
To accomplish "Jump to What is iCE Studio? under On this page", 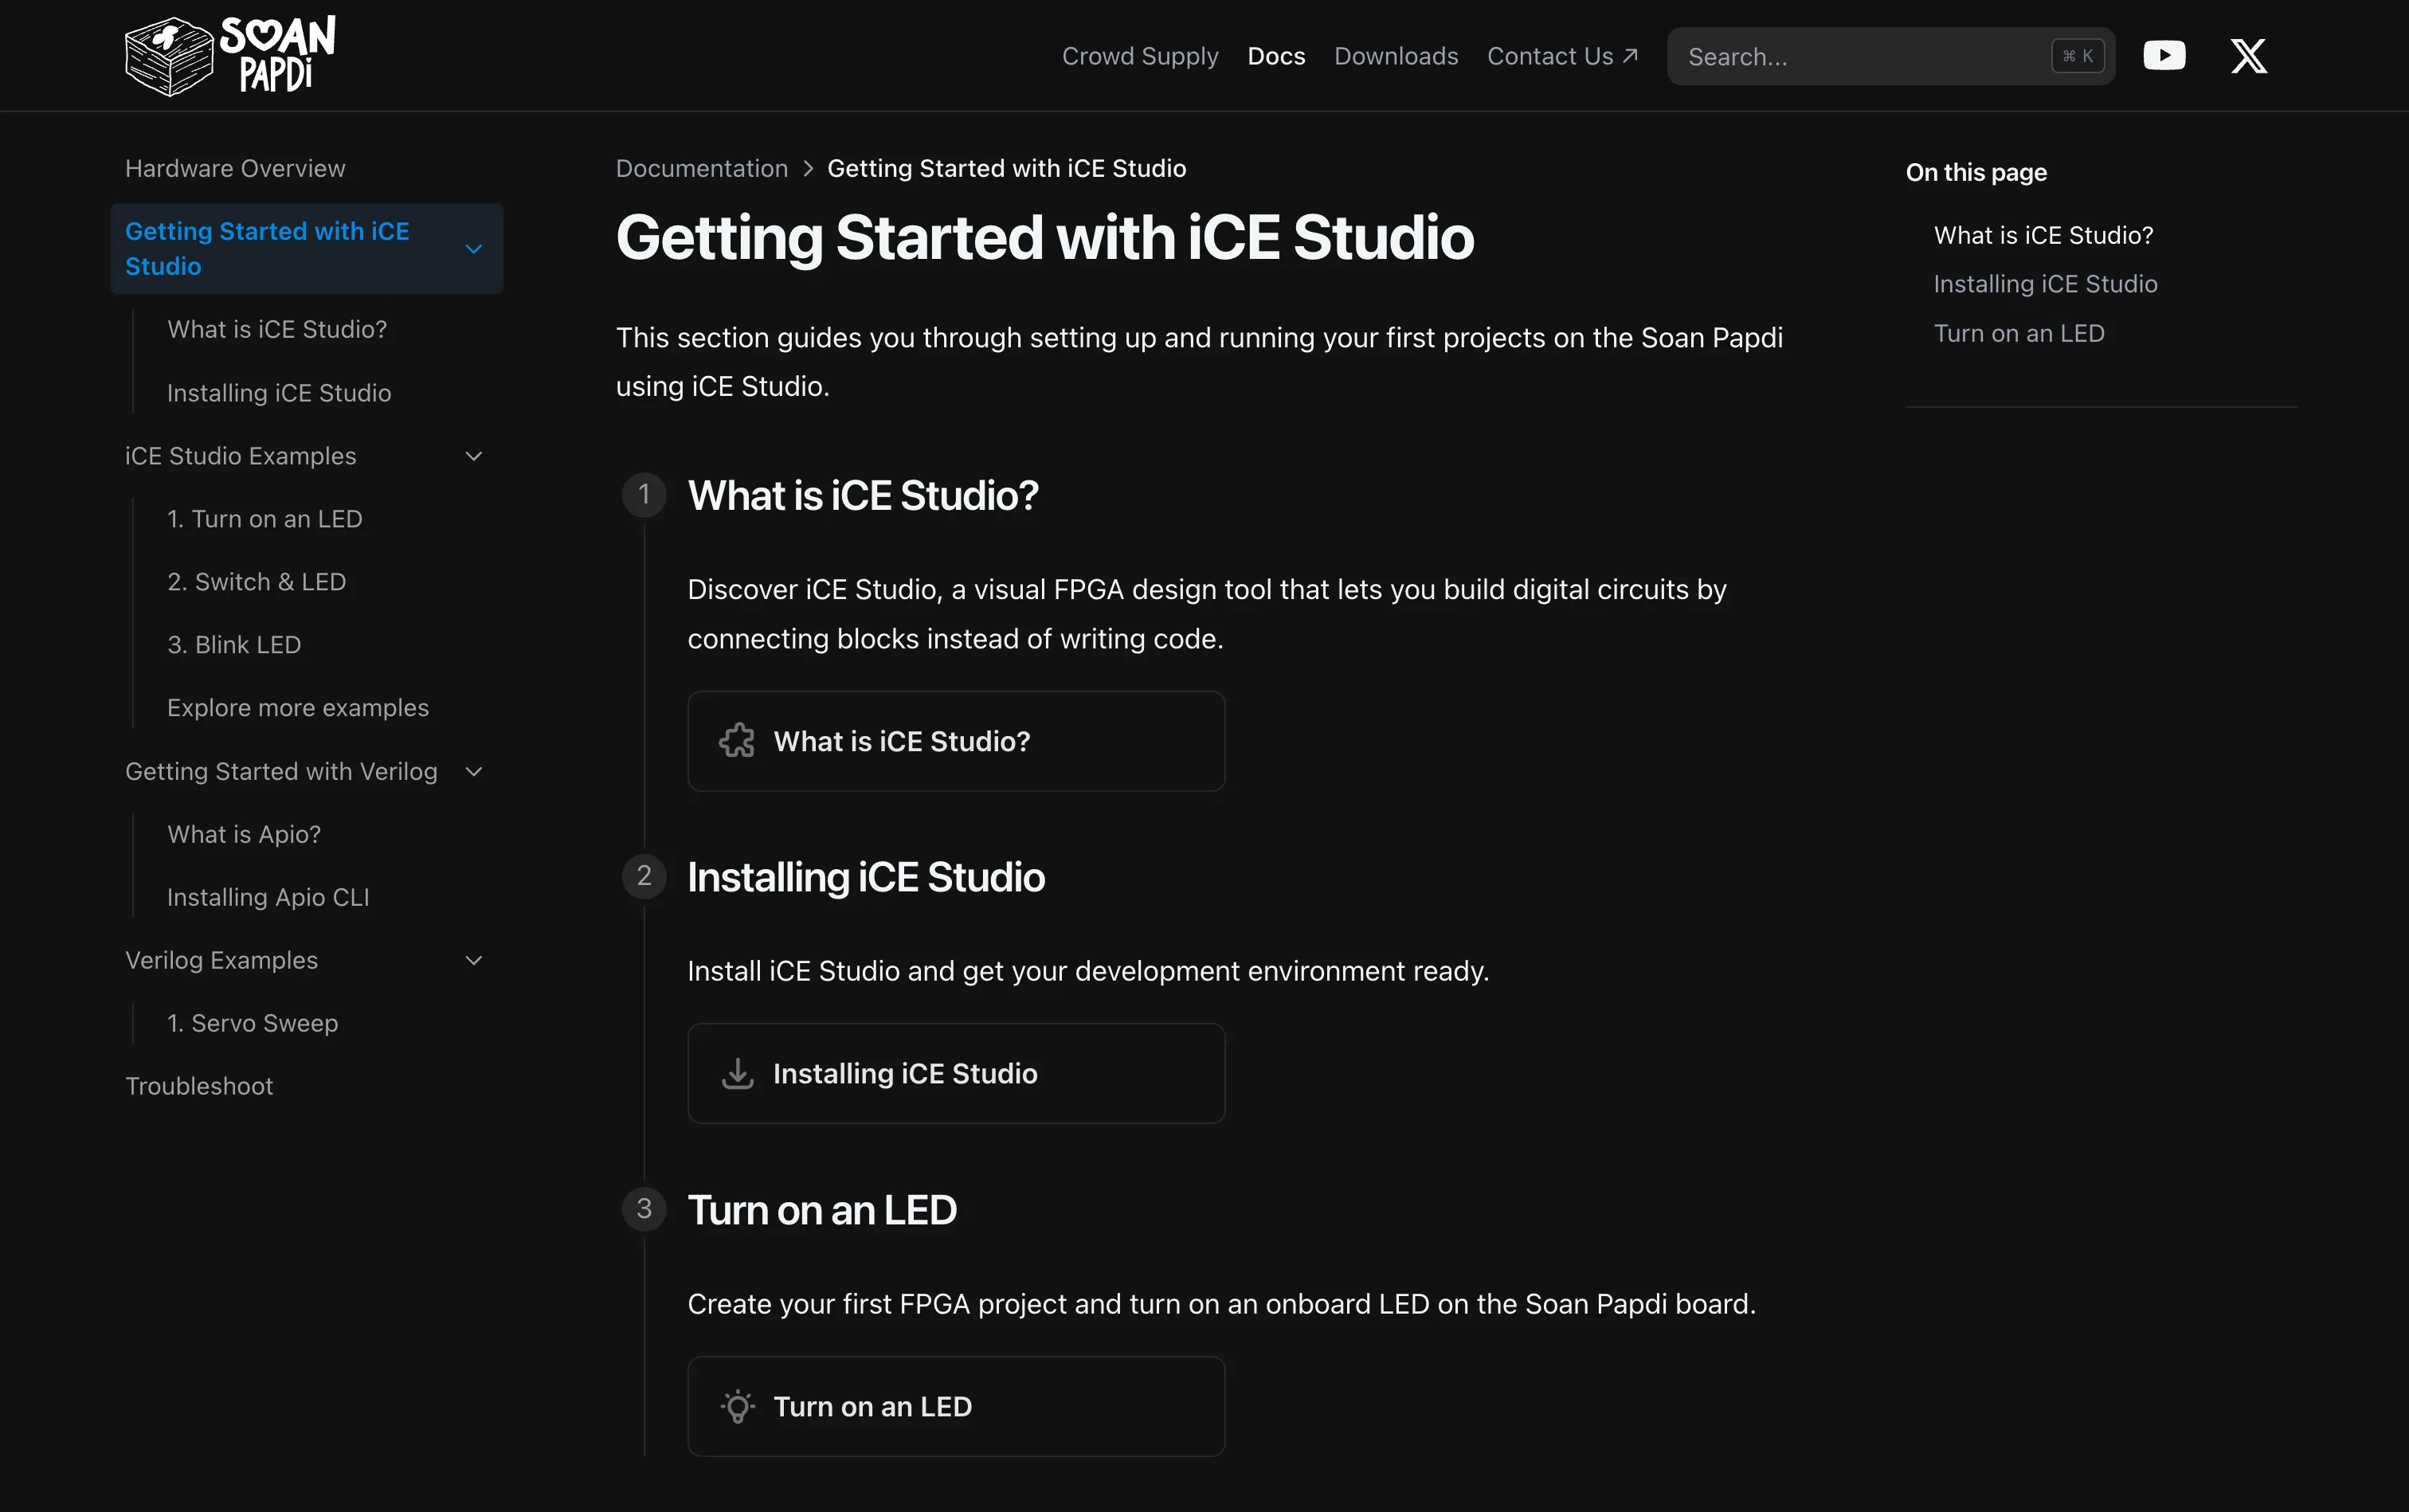I will 2043,235.
